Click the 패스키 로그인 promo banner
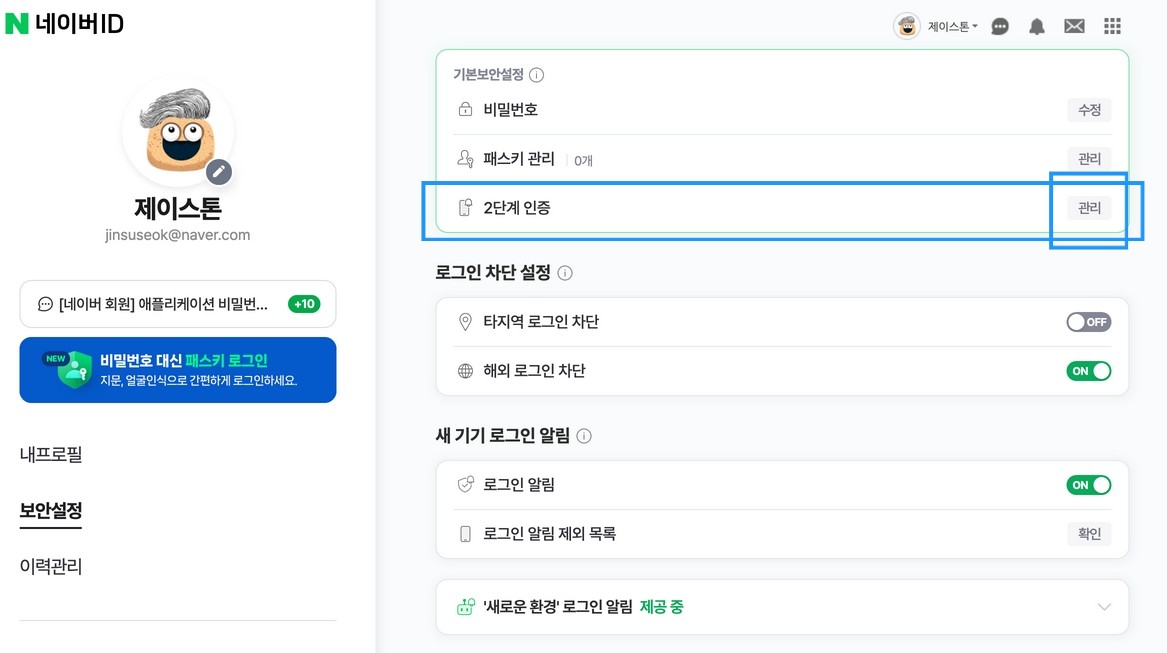The width and height of the screenshot is (1167, 653). click(x=178, y=370)
